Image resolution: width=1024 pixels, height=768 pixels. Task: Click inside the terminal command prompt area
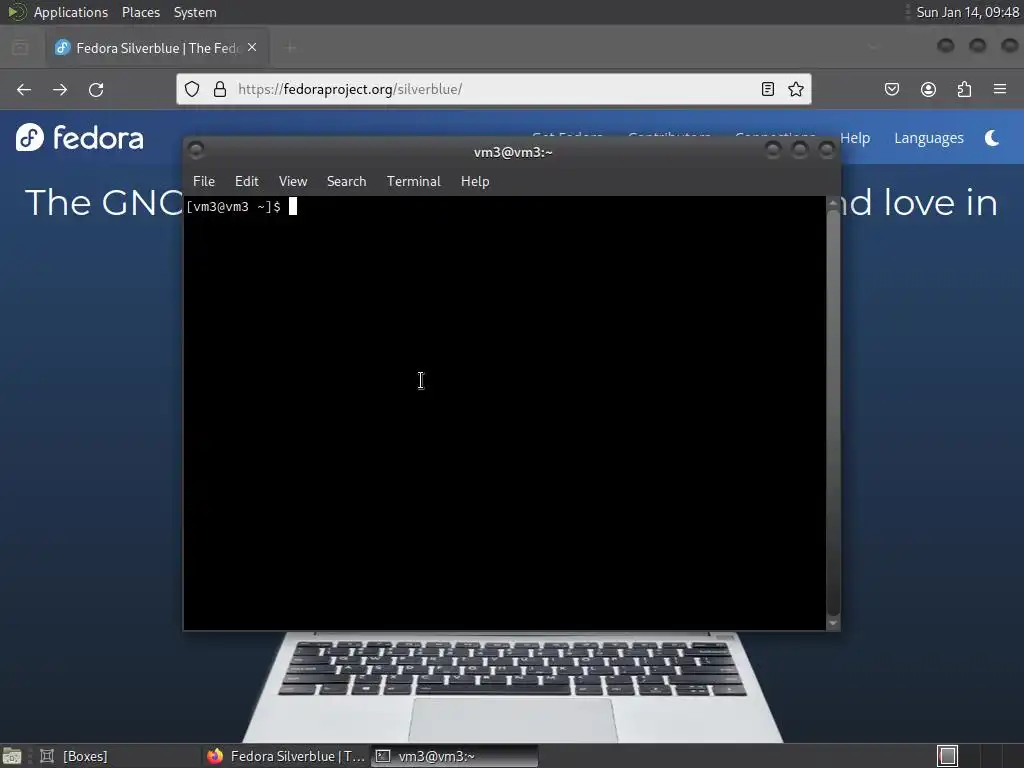504,413
